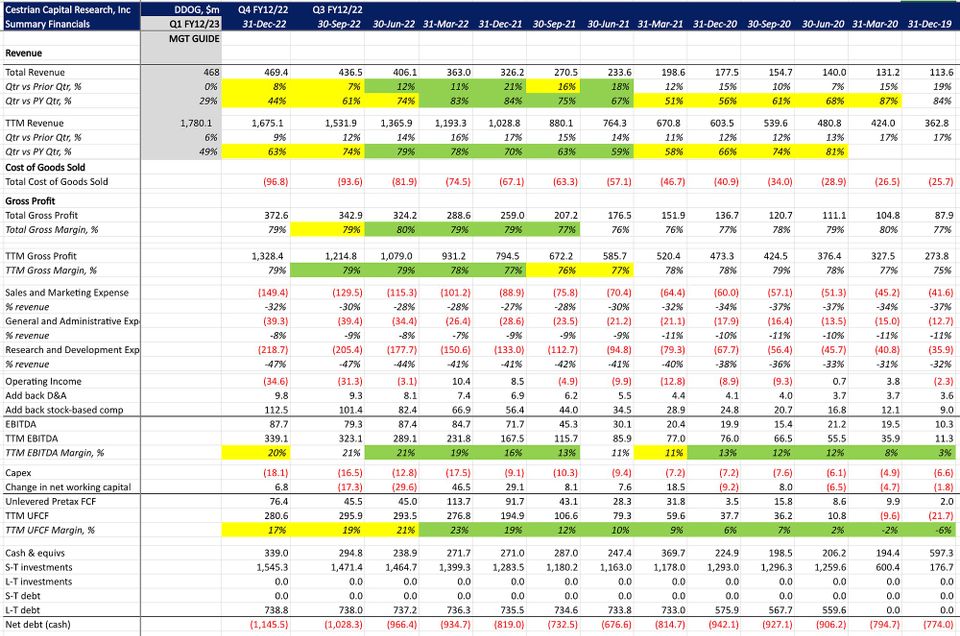The height and width of the screenshot is (636, 960).
Task: Select the Total Revenue 469.4 cell
Action: pos(257,72)
